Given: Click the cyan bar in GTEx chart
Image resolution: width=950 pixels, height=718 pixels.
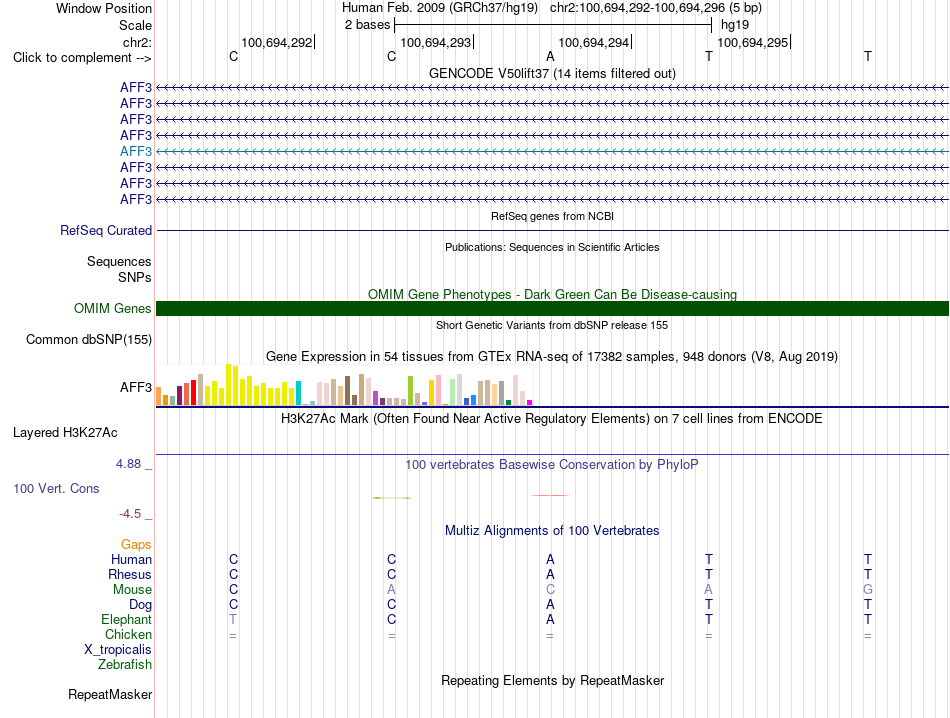Looking at the screenshot, I should point(298,393).
